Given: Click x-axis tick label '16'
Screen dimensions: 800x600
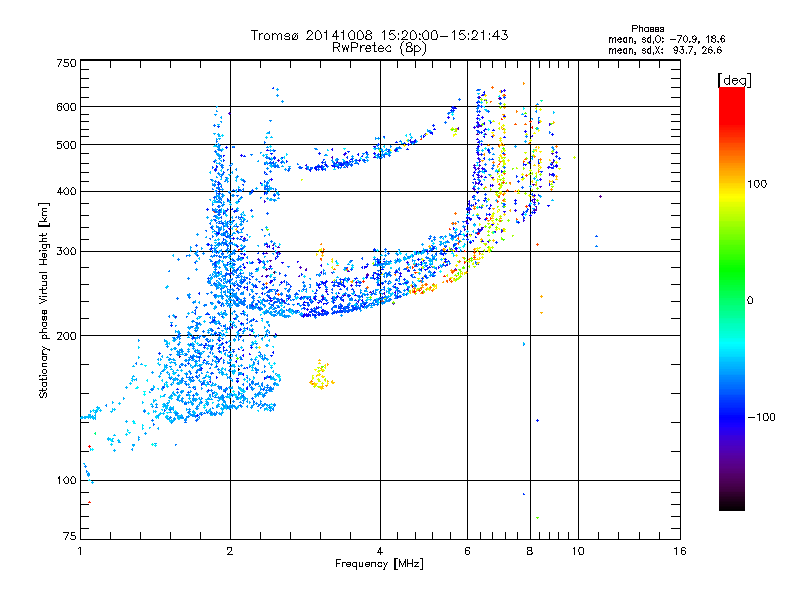Looking at the screenshot, I should 680,551.
